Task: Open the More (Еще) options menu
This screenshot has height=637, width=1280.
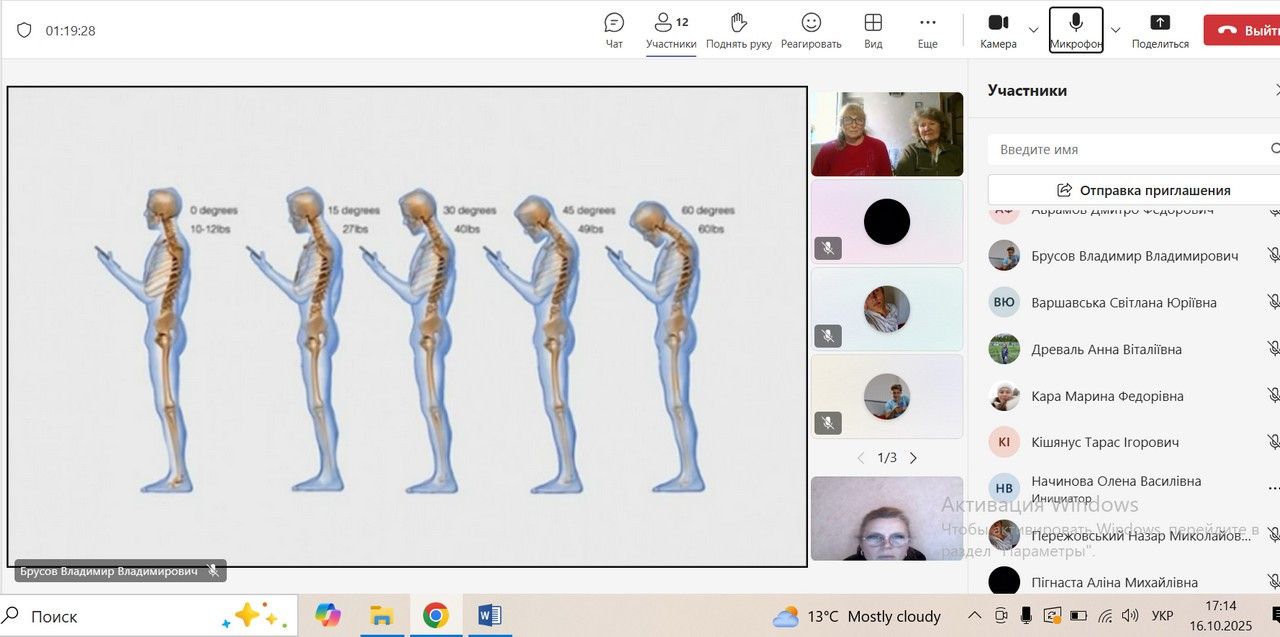Action: coord(927,30)
